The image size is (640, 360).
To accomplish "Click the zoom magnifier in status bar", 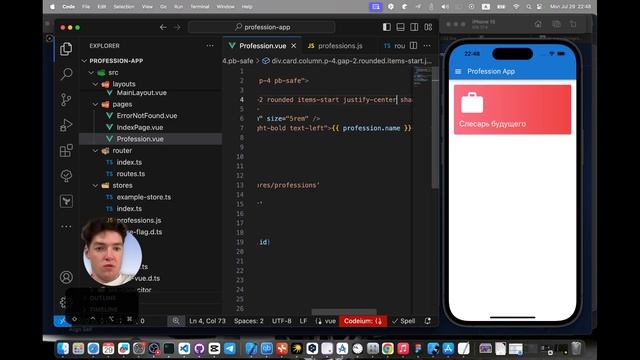I will (176, 321).
